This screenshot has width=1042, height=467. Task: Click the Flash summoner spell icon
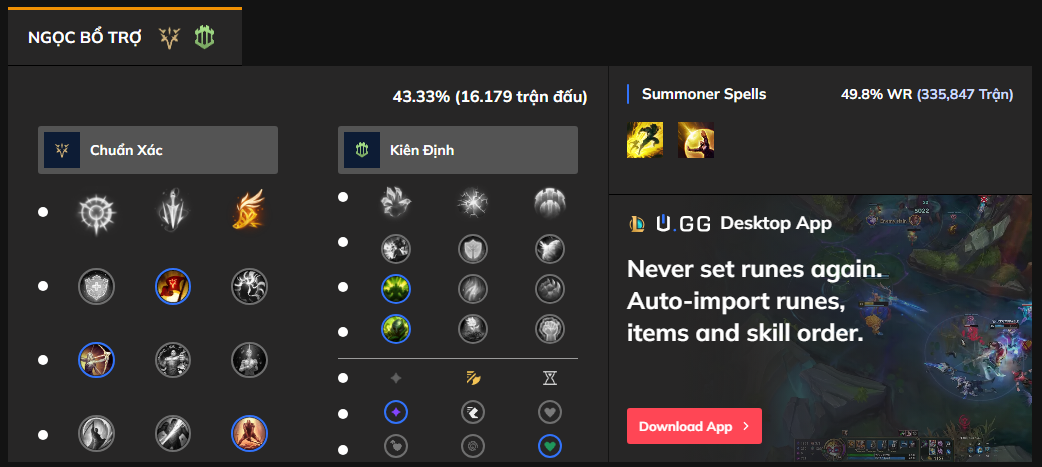[x=645, y=141]
